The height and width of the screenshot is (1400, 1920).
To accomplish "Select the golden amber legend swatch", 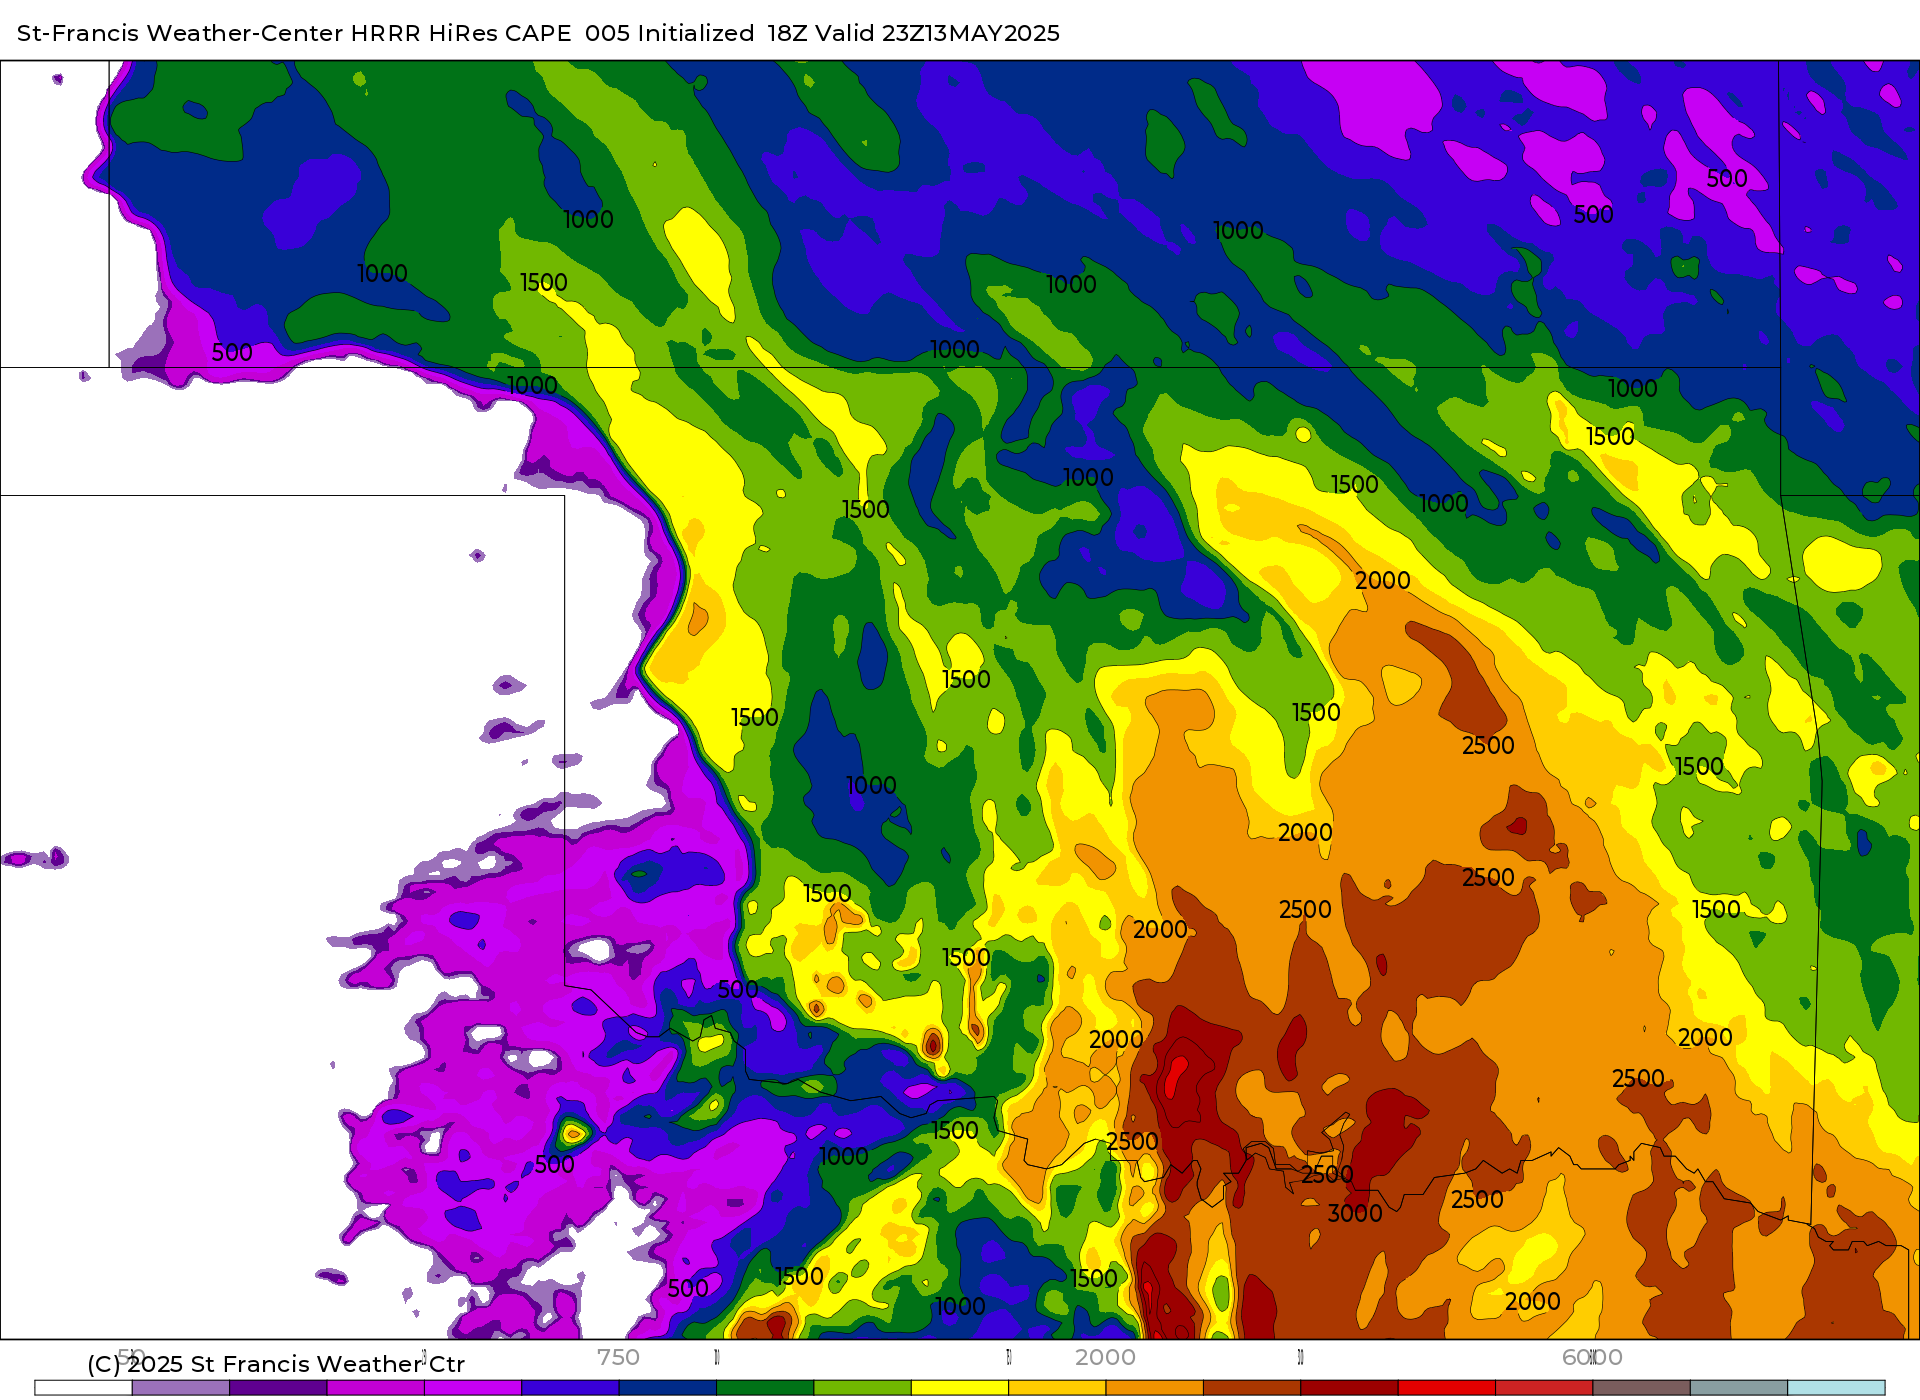I will point(1057,1388).
